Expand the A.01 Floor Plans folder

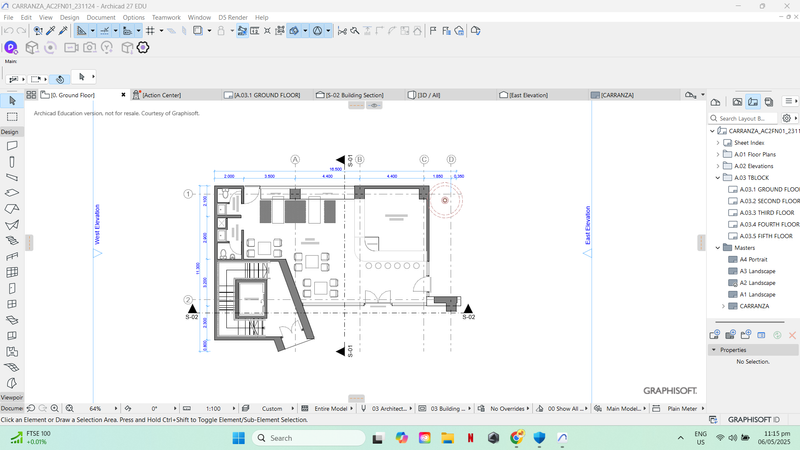point(718,155)
